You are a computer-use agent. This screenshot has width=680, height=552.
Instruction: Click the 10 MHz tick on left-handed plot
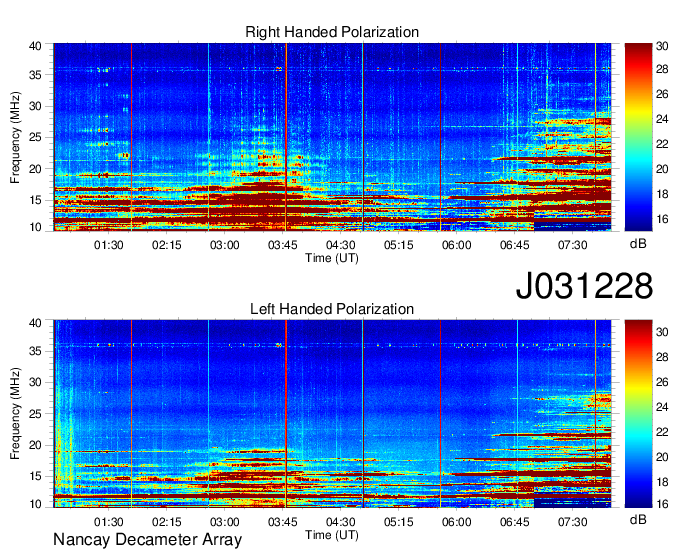[36, 504]
